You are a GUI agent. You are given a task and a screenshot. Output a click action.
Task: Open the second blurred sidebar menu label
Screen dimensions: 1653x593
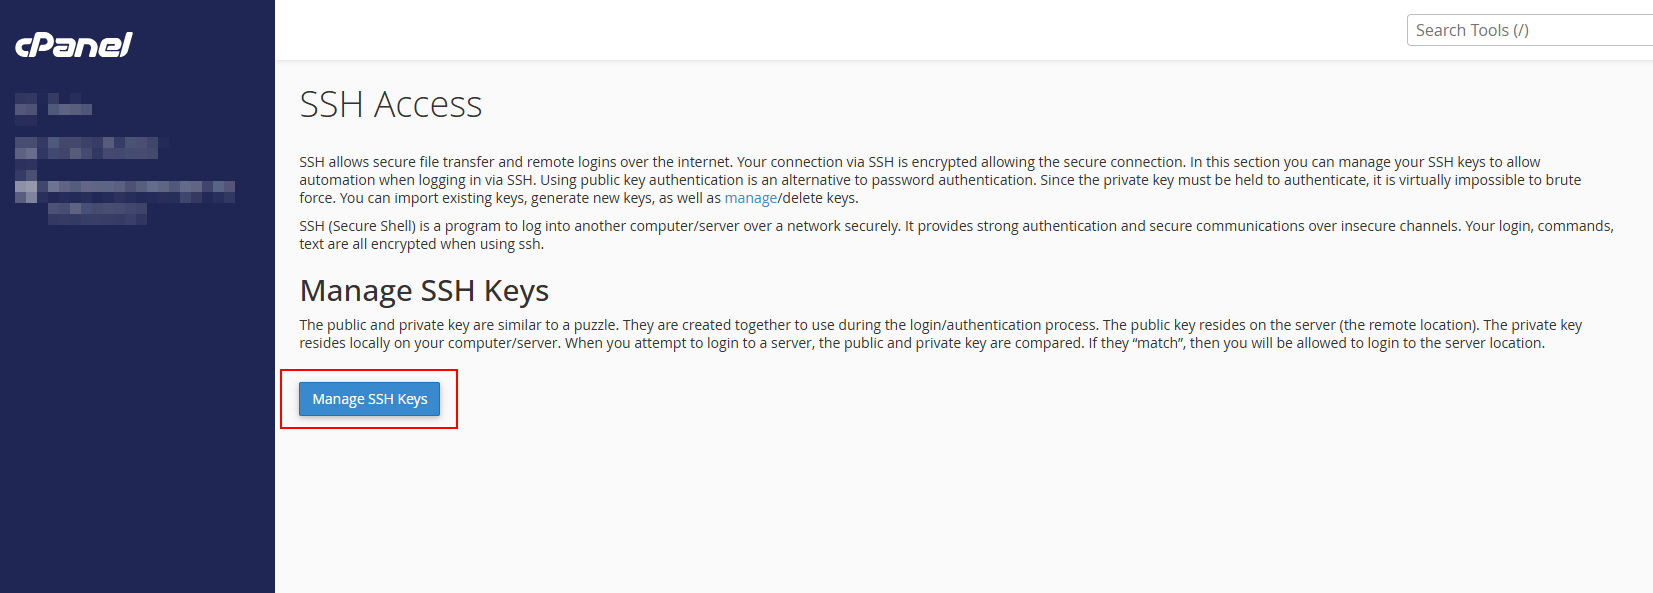coord(103,148)
